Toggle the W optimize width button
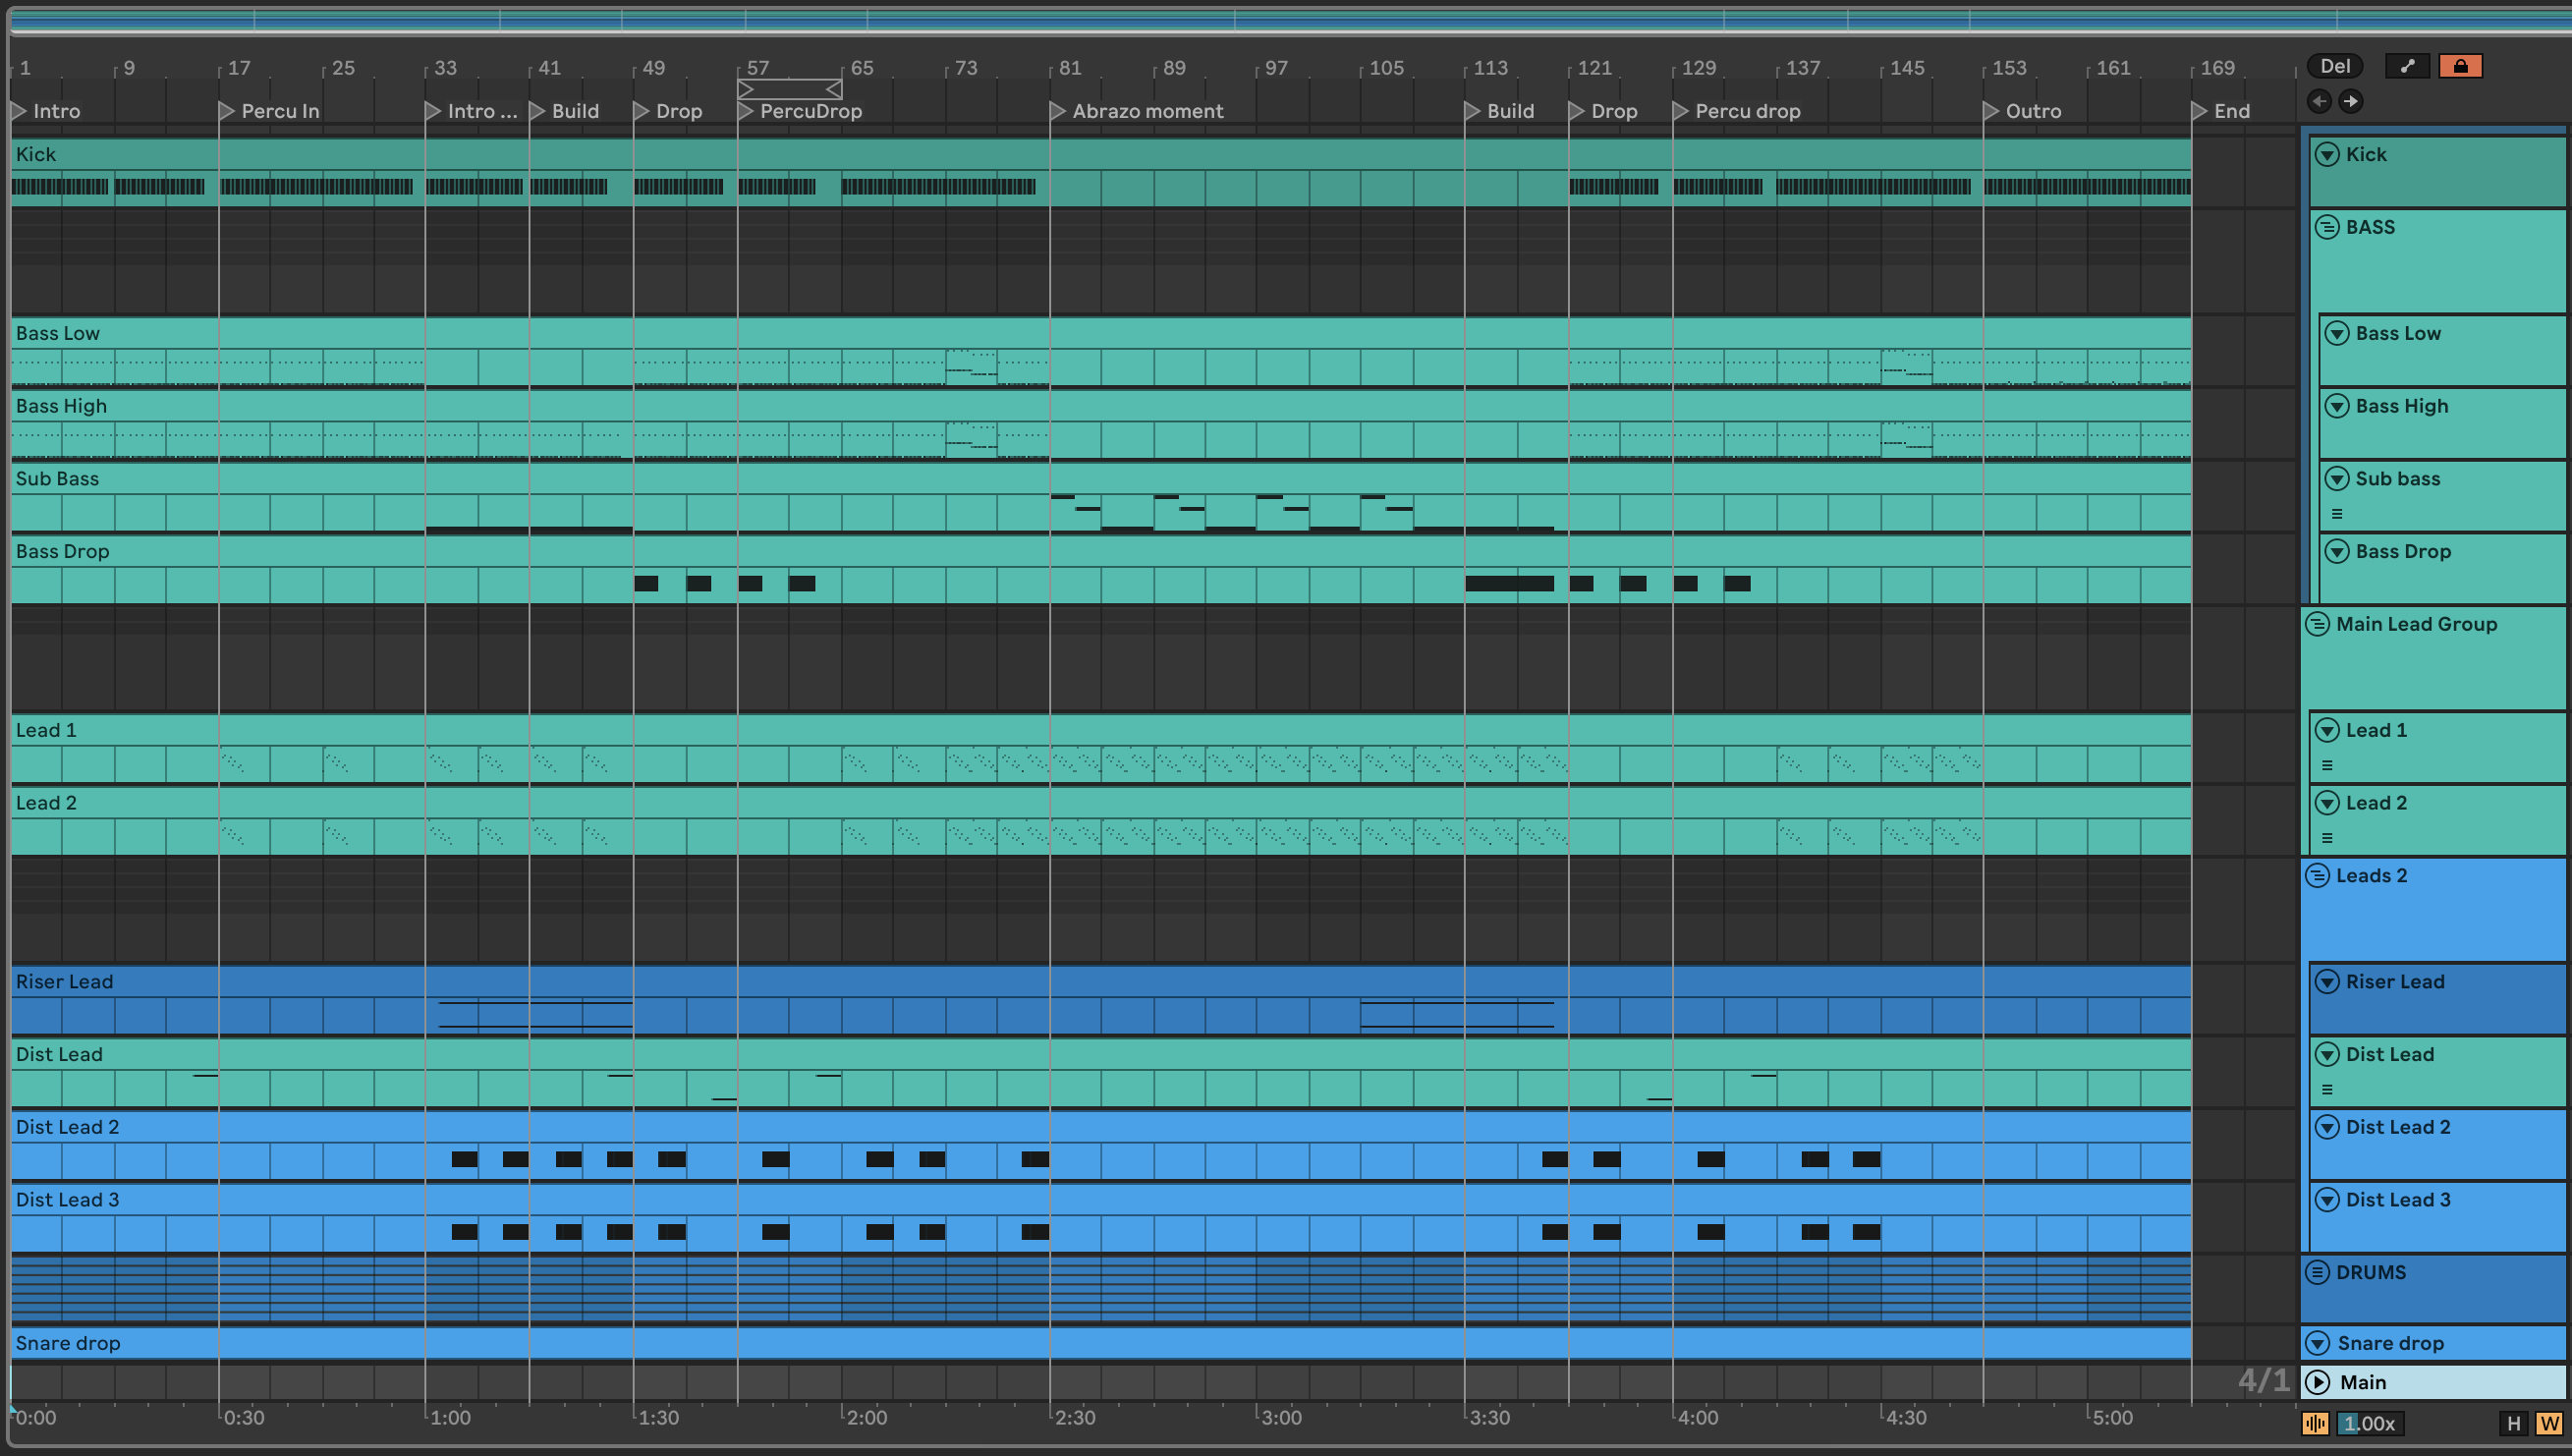The width and height of the screenshot is (2572, 1456). coord(2549,1423)
